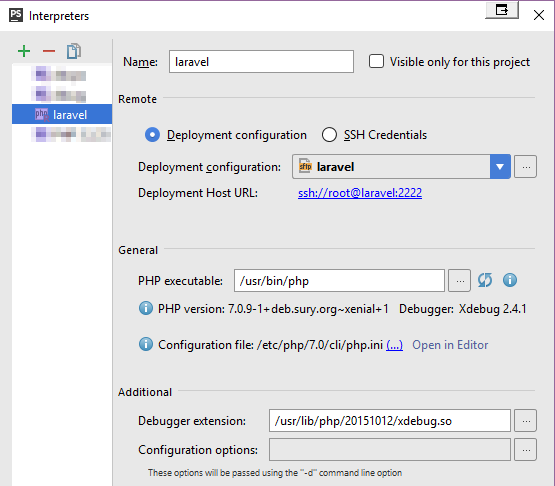
Task: Open deployment settings via ellipsis button
Action: (526, 167)
